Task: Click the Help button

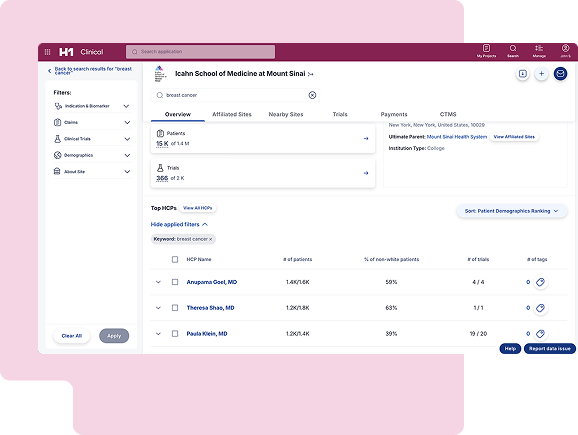Action: pos(510,348)
